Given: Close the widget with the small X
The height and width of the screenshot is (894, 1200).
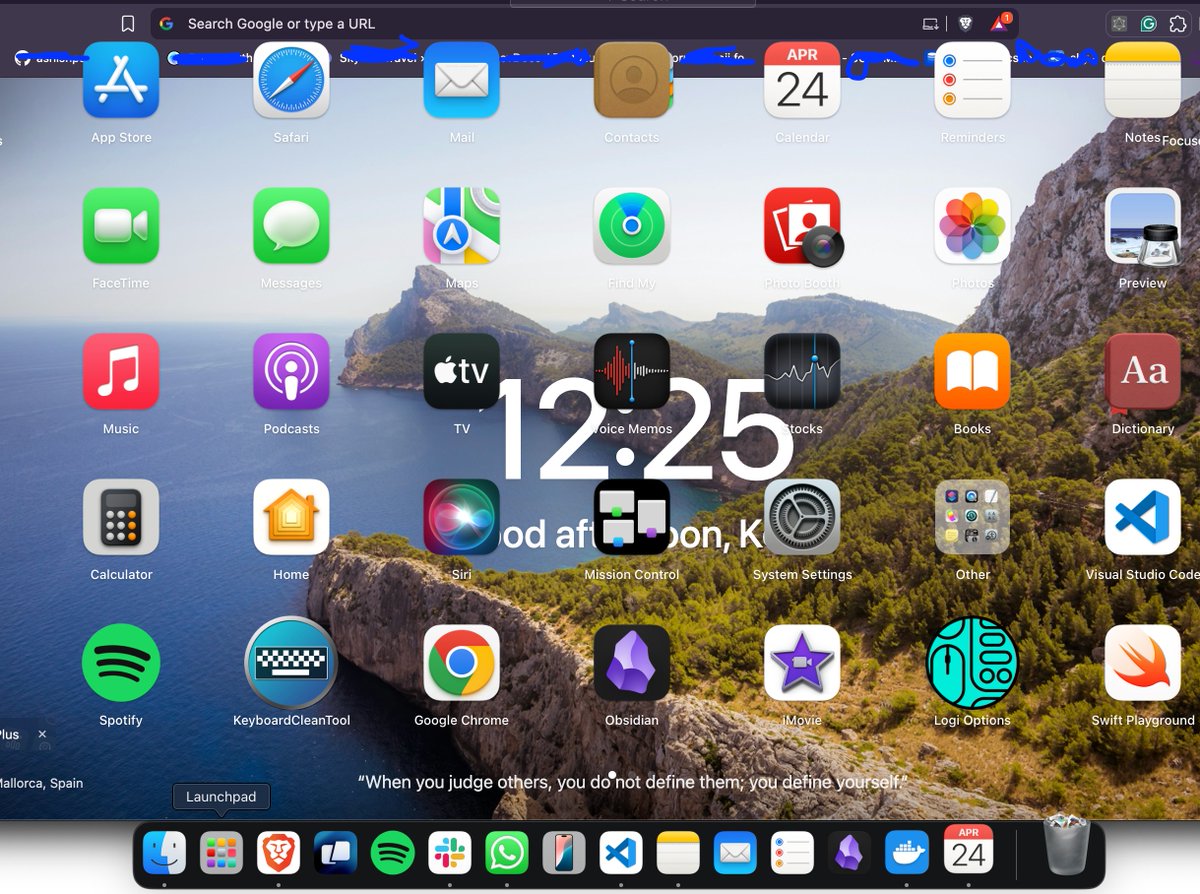Looking at the screenshot, I should click(x=42, y=734).
